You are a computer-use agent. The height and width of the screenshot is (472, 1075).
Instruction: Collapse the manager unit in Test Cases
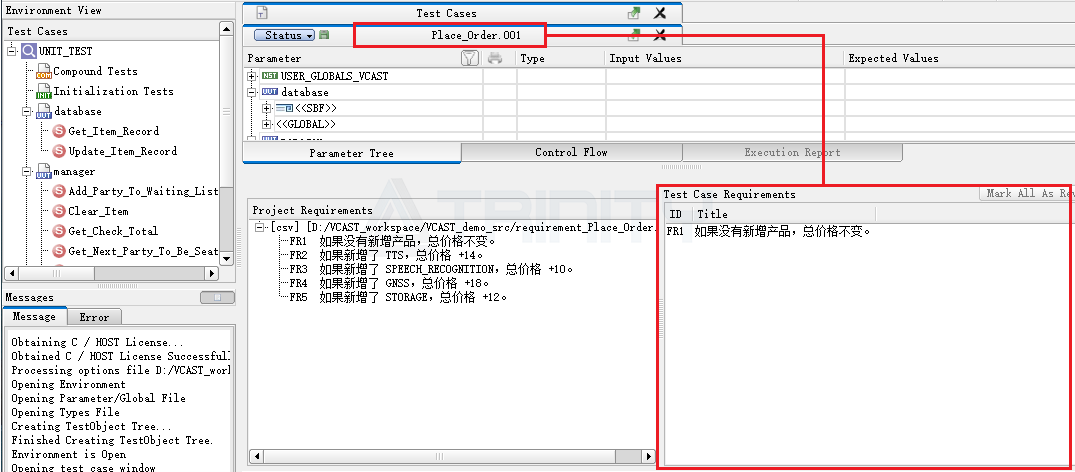click(x=28, y=171)
